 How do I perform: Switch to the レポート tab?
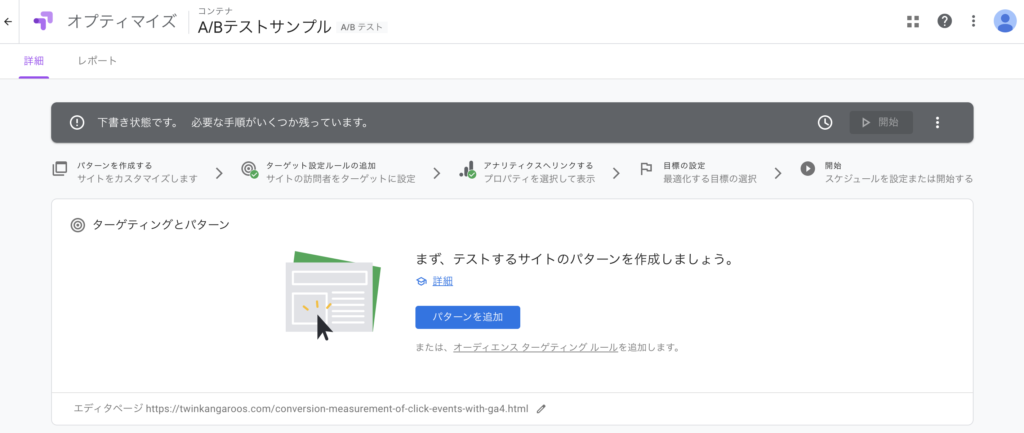(x=97, y=61)
